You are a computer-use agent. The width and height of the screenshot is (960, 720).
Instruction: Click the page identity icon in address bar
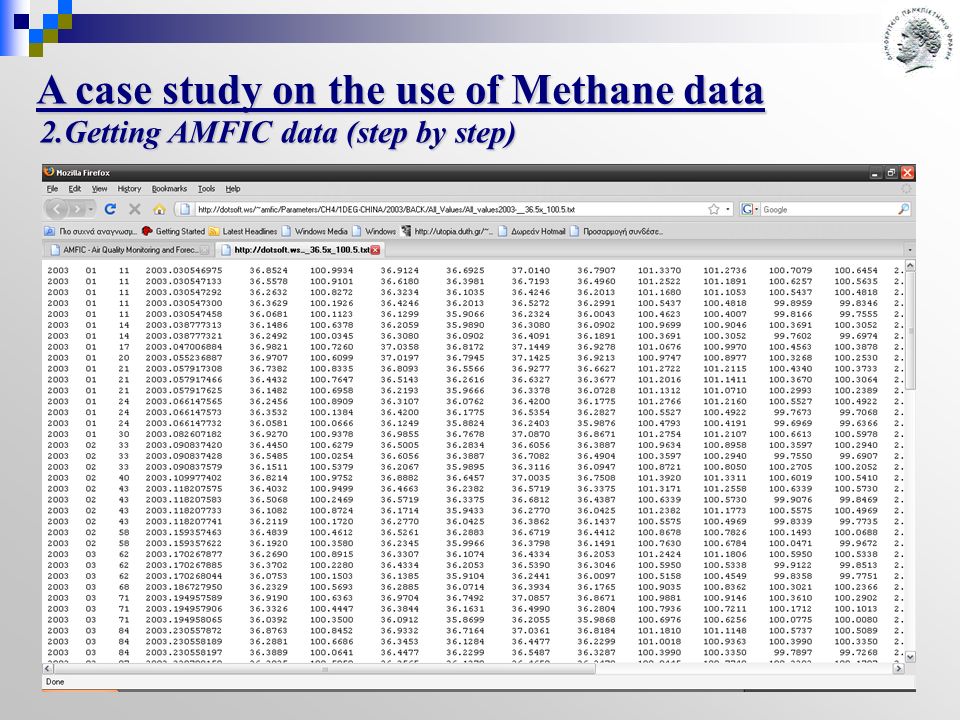click(184, 209)
